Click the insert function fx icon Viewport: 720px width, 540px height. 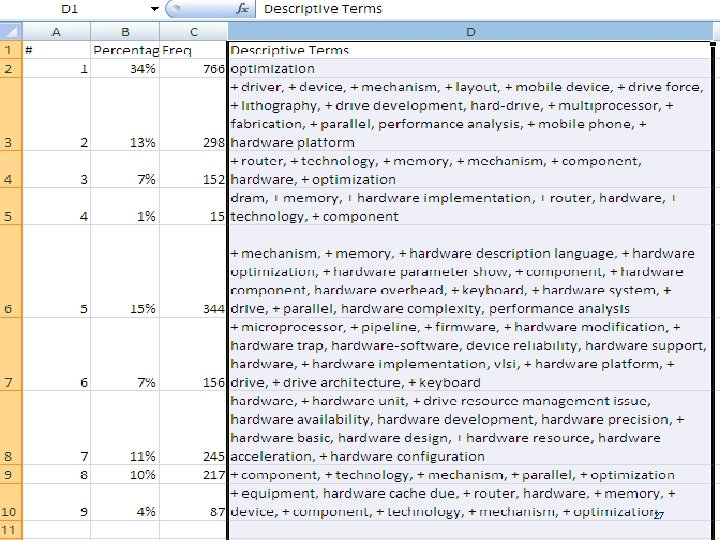[x=242, y=9]
